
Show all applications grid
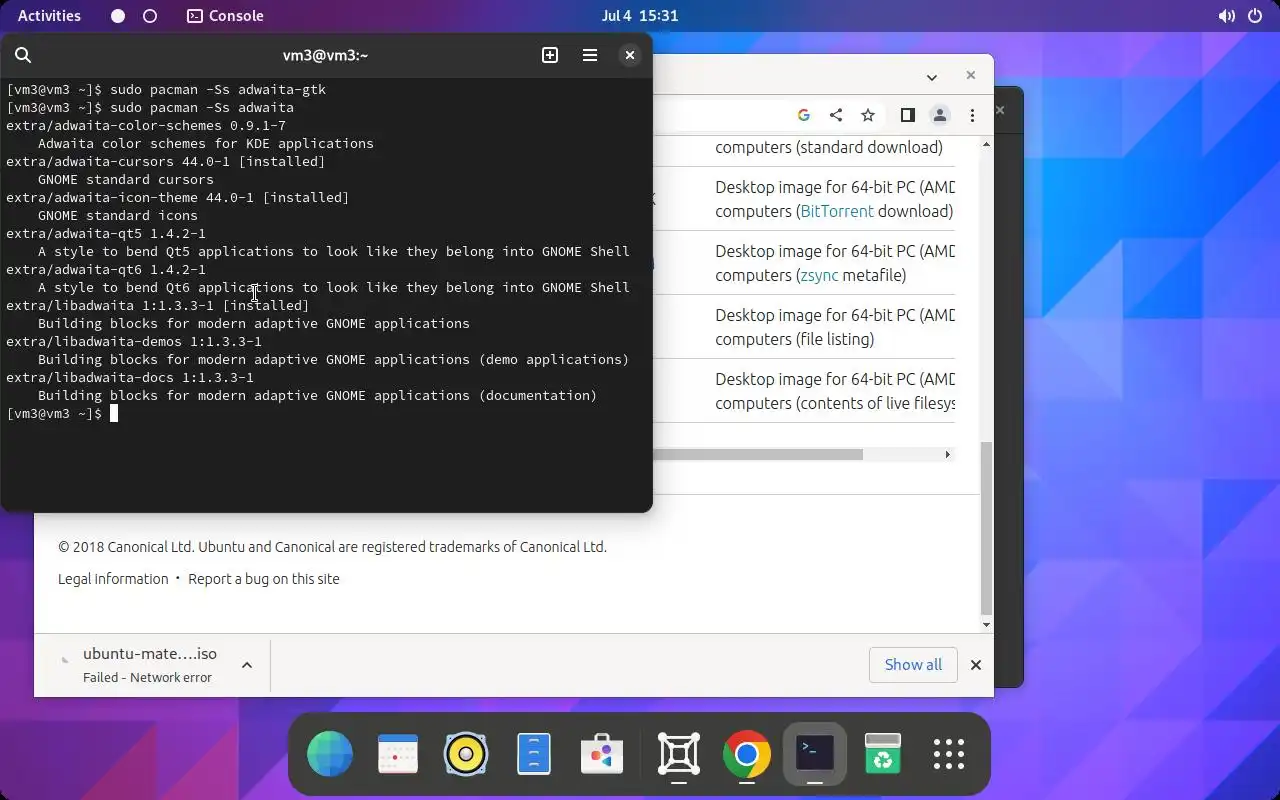[949, 754]
